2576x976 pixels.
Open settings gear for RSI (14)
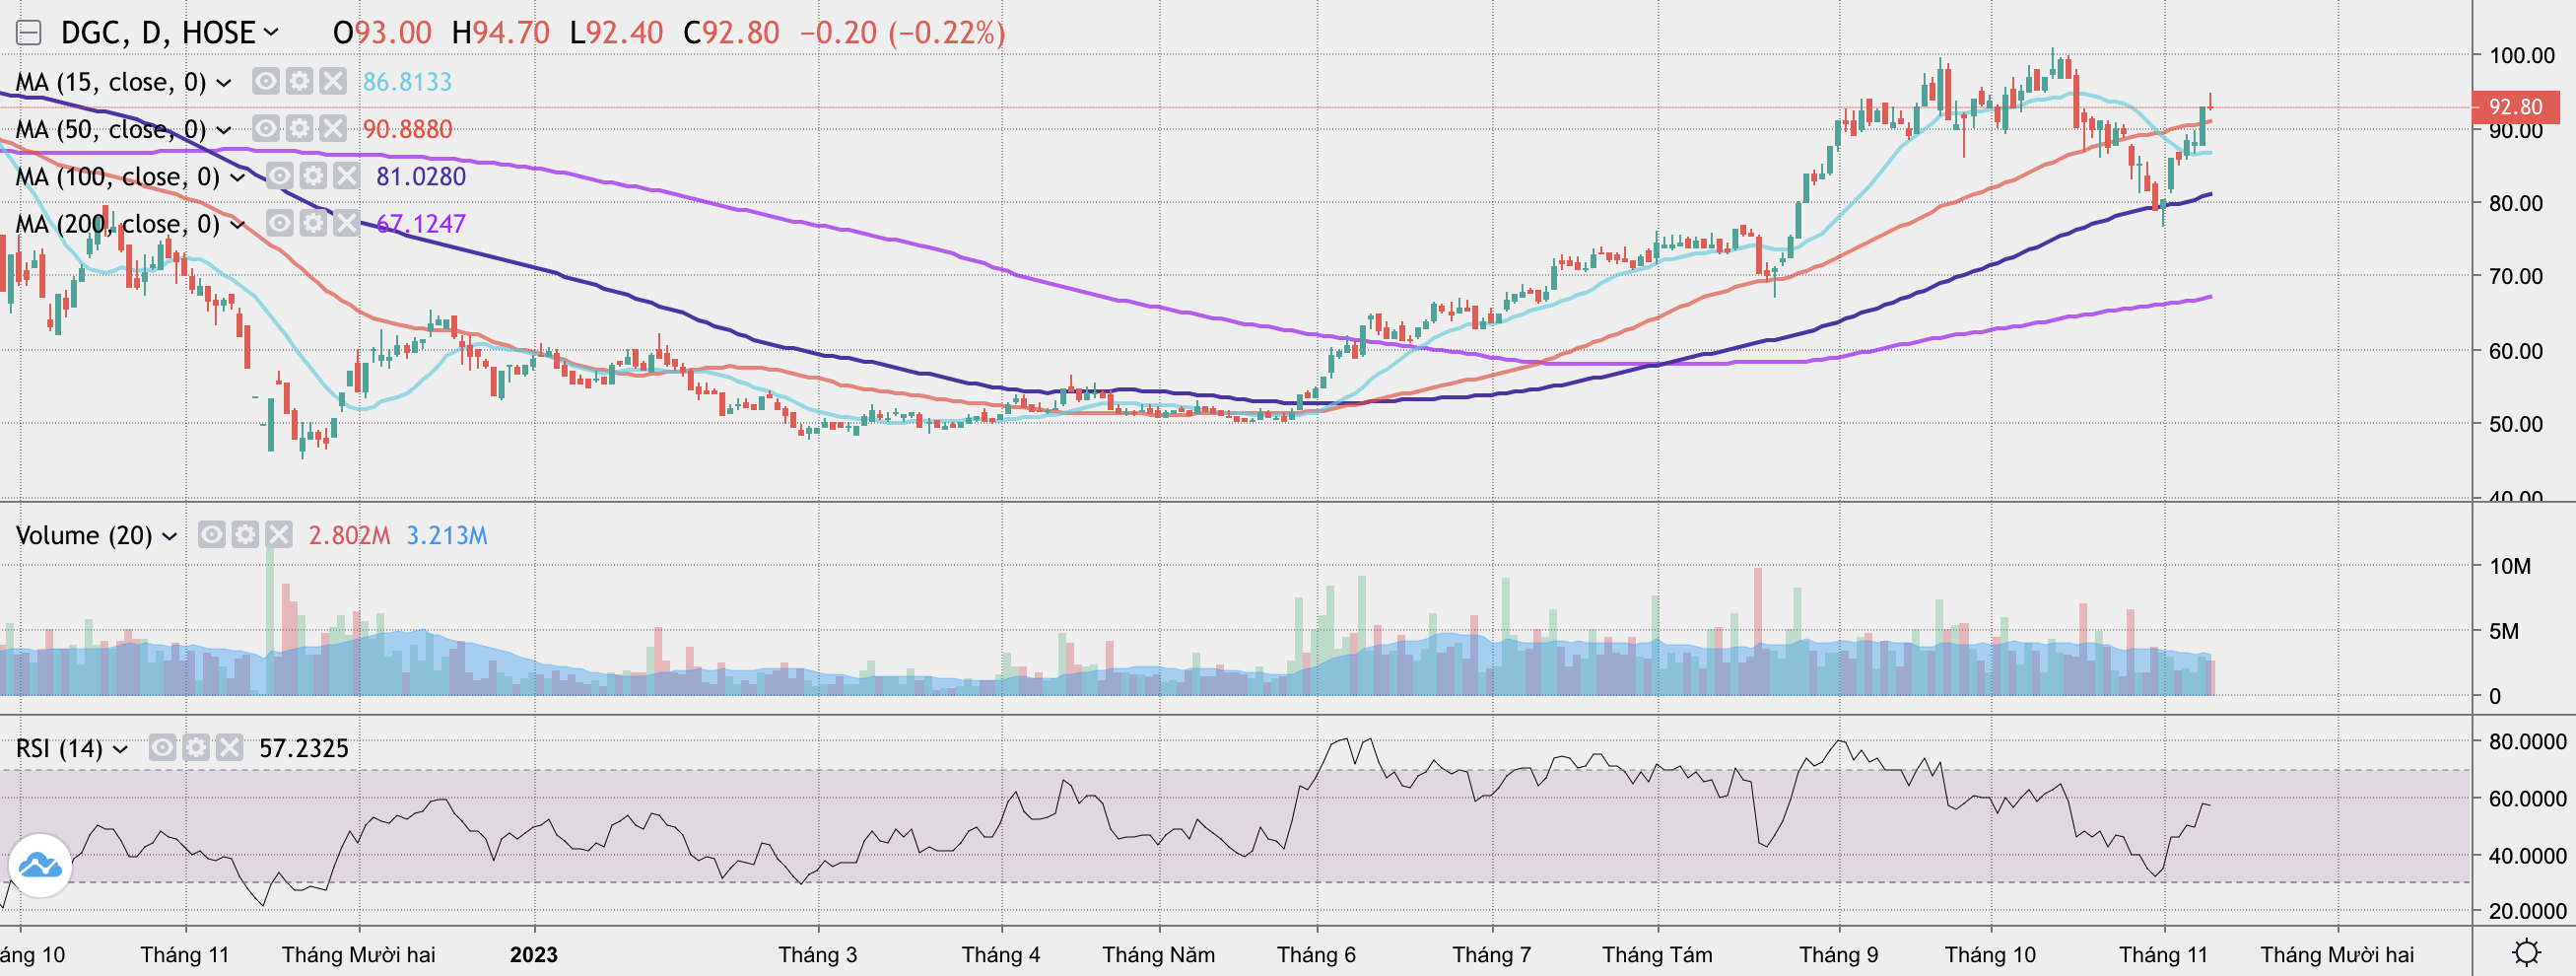coord(196,748)
